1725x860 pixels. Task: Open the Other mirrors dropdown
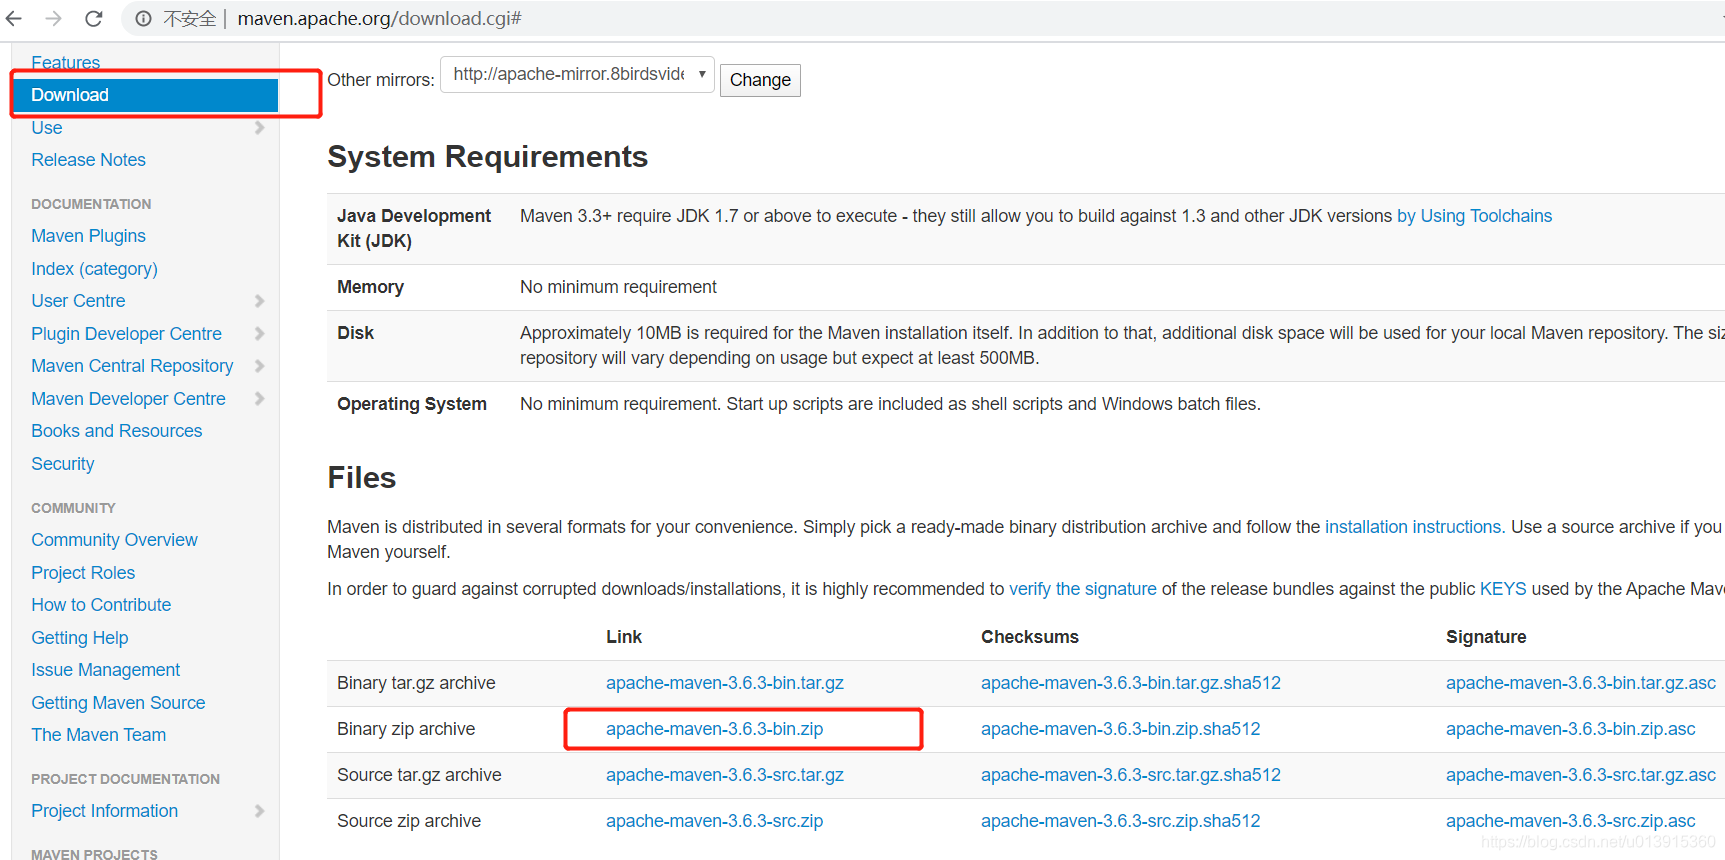pos(577,75)
